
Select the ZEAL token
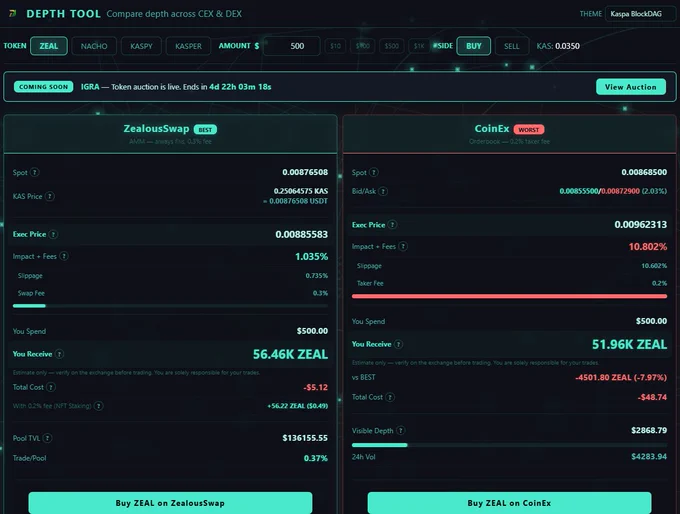(49, 46)
